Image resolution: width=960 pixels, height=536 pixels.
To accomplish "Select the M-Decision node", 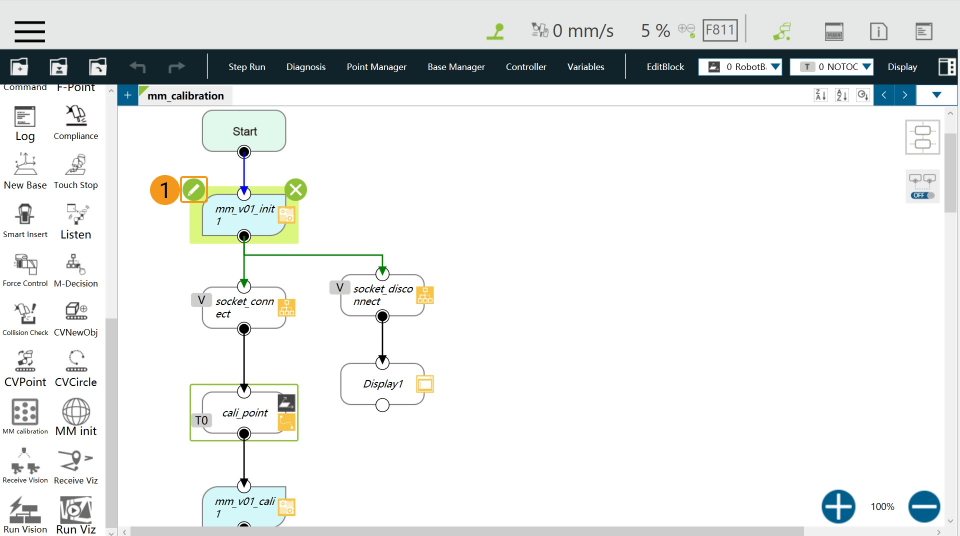I will click(76, 271).
